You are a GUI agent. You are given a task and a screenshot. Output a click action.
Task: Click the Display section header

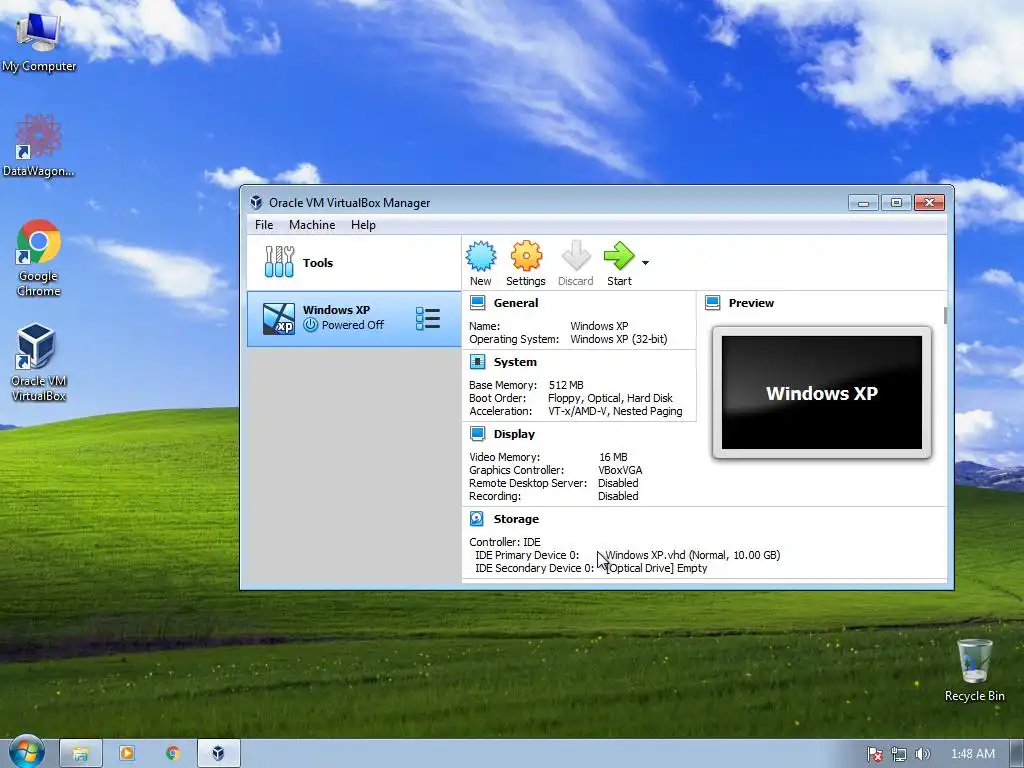514,434
